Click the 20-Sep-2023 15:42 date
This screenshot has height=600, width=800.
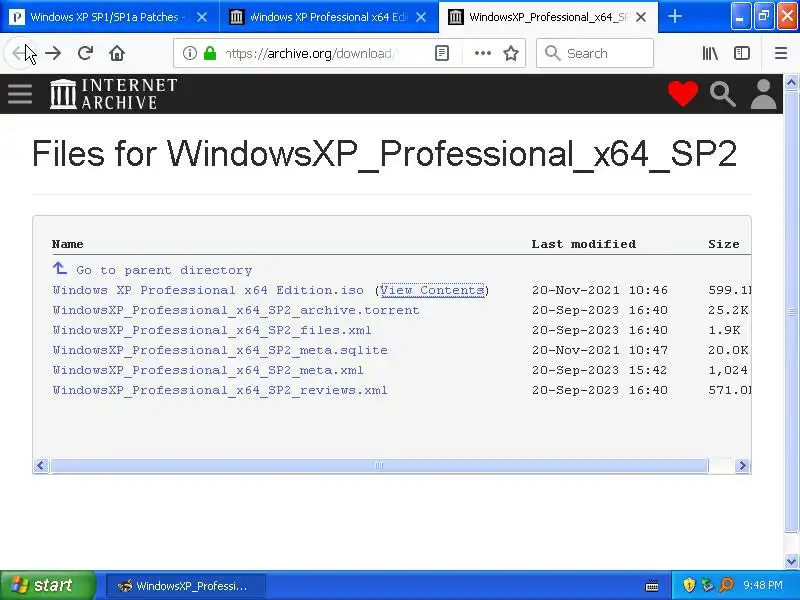tap(599, 370)
